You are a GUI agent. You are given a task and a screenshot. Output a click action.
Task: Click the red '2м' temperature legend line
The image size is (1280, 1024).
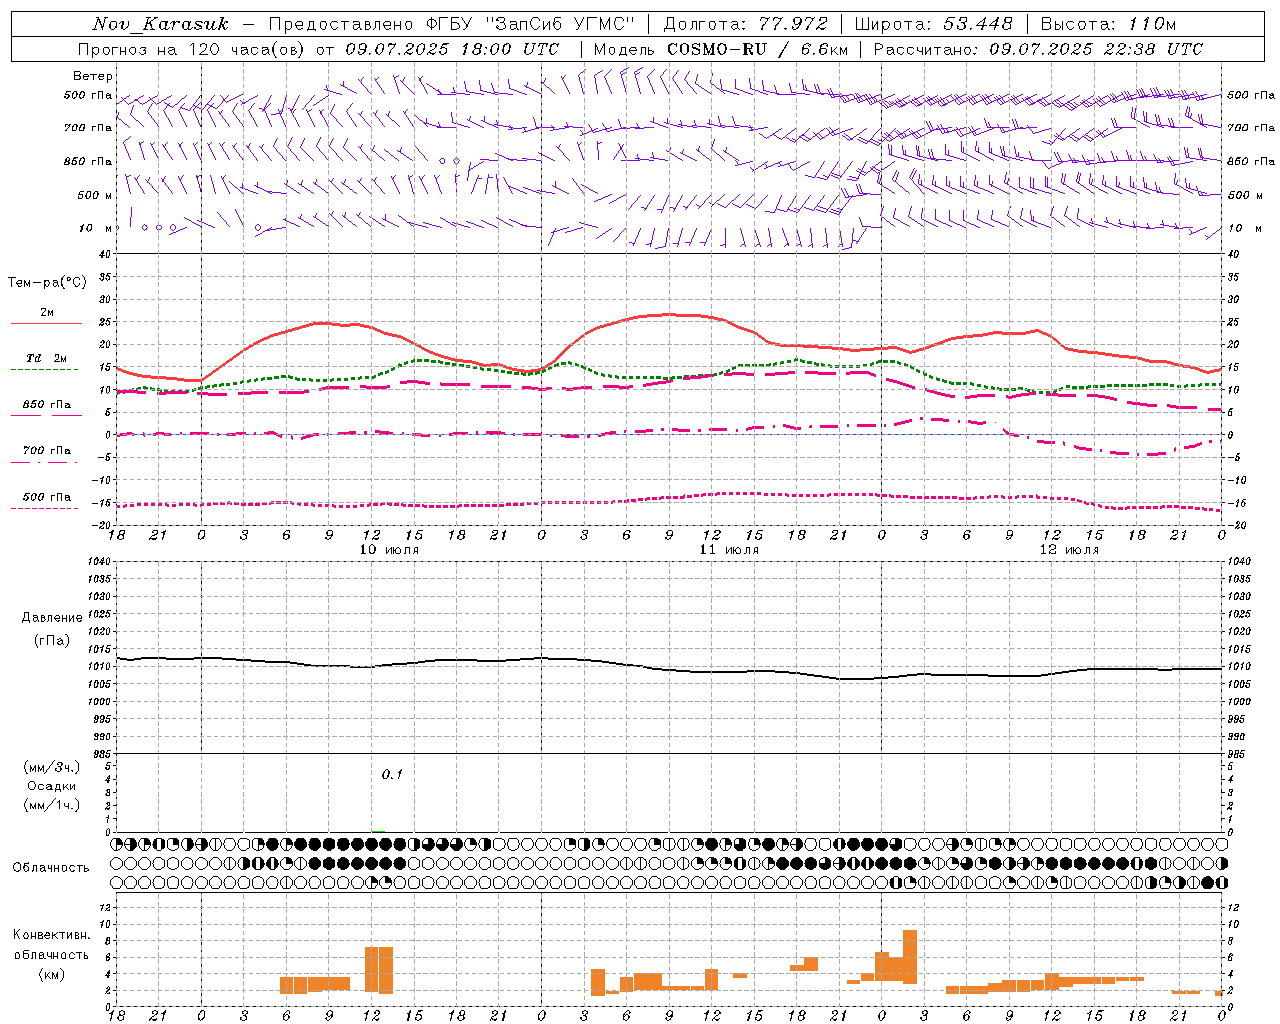tap(46, 323)
